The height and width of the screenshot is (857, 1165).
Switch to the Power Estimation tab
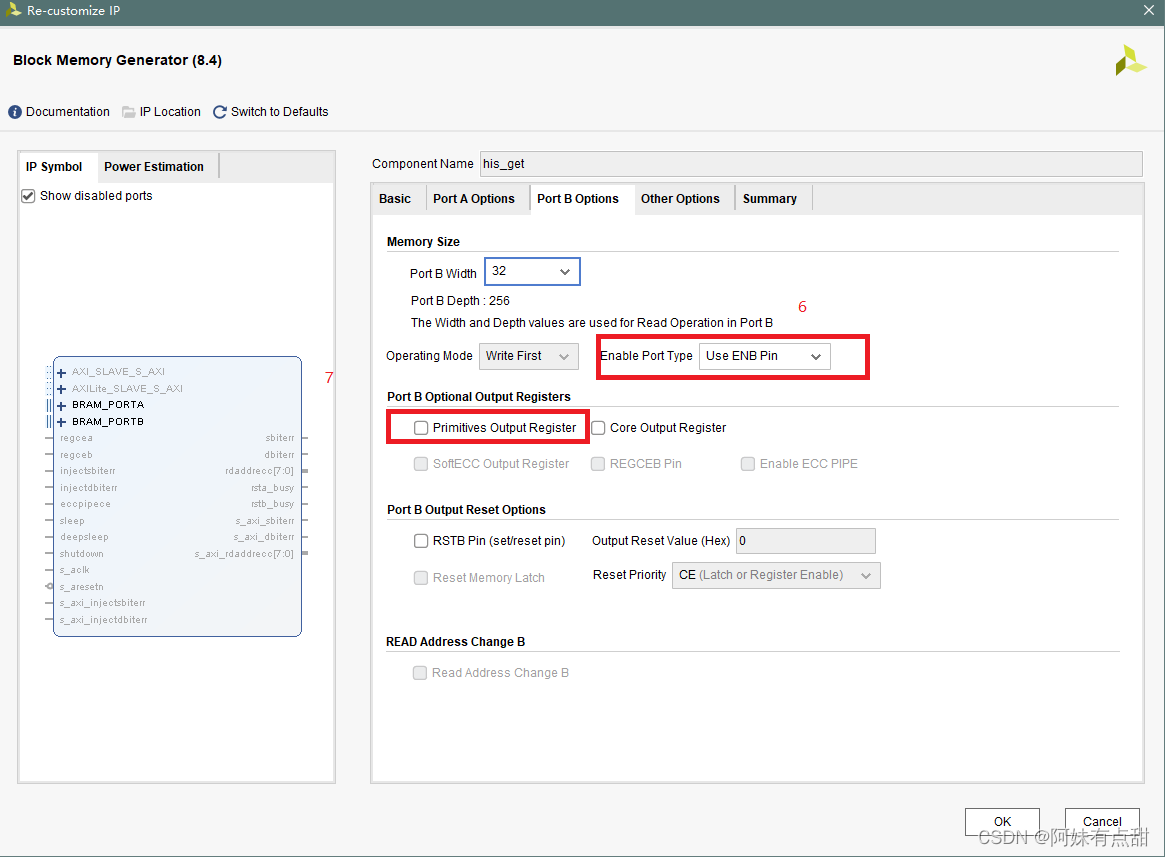154,167
